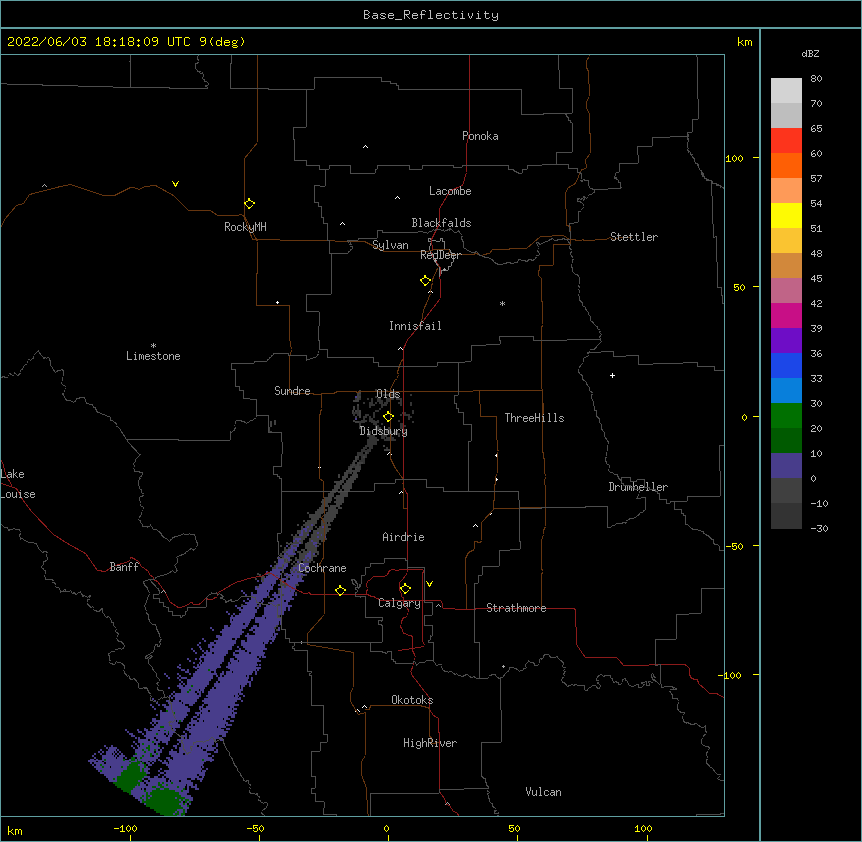The height and width of the screenshot is (842, 862).
Task: Pick the red swatch in the dBZ legend
Action: coord(786,140)
